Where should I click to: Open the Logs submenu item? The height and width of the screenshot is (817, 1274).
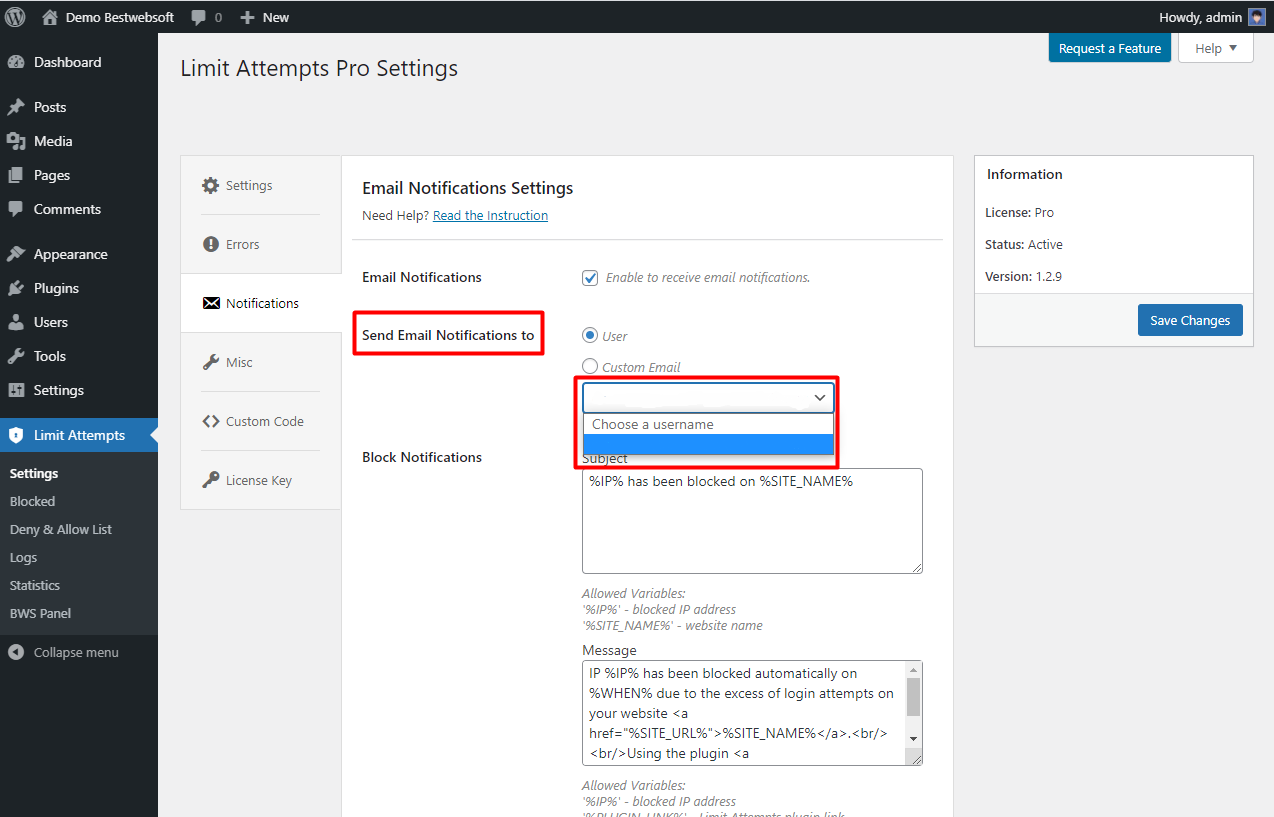[23, 557]
